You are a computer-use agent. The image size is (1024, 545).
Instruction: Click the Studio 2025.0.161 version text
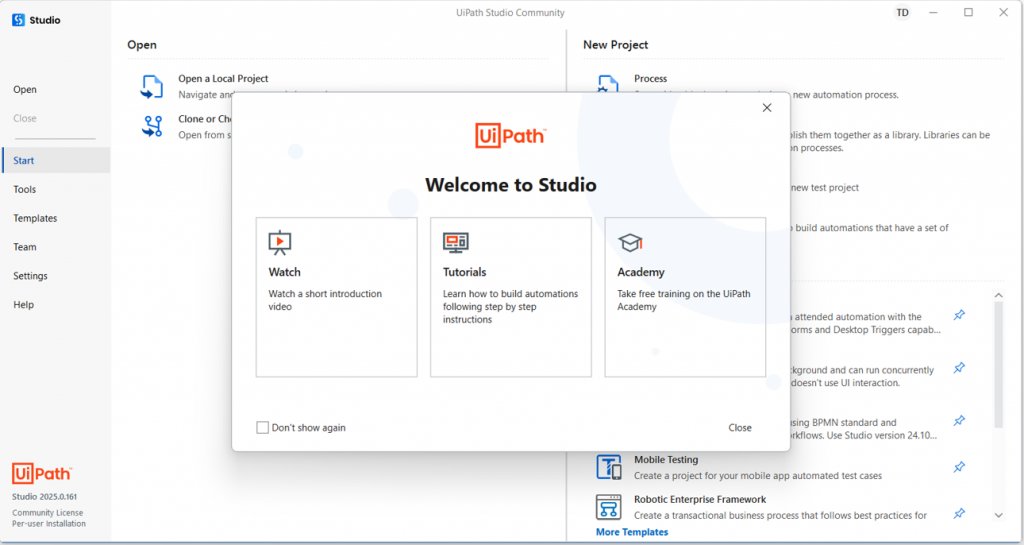[44, 497]
